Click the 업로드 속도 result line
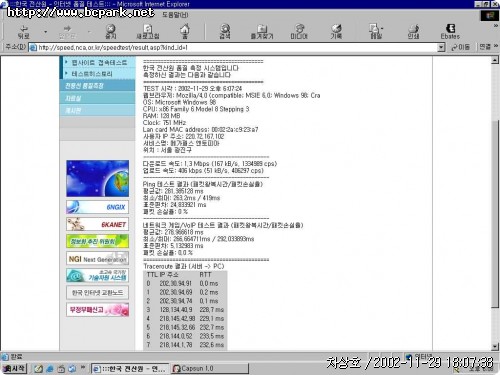Viewport: 500px width, 375px height. (x=203, y=171)
